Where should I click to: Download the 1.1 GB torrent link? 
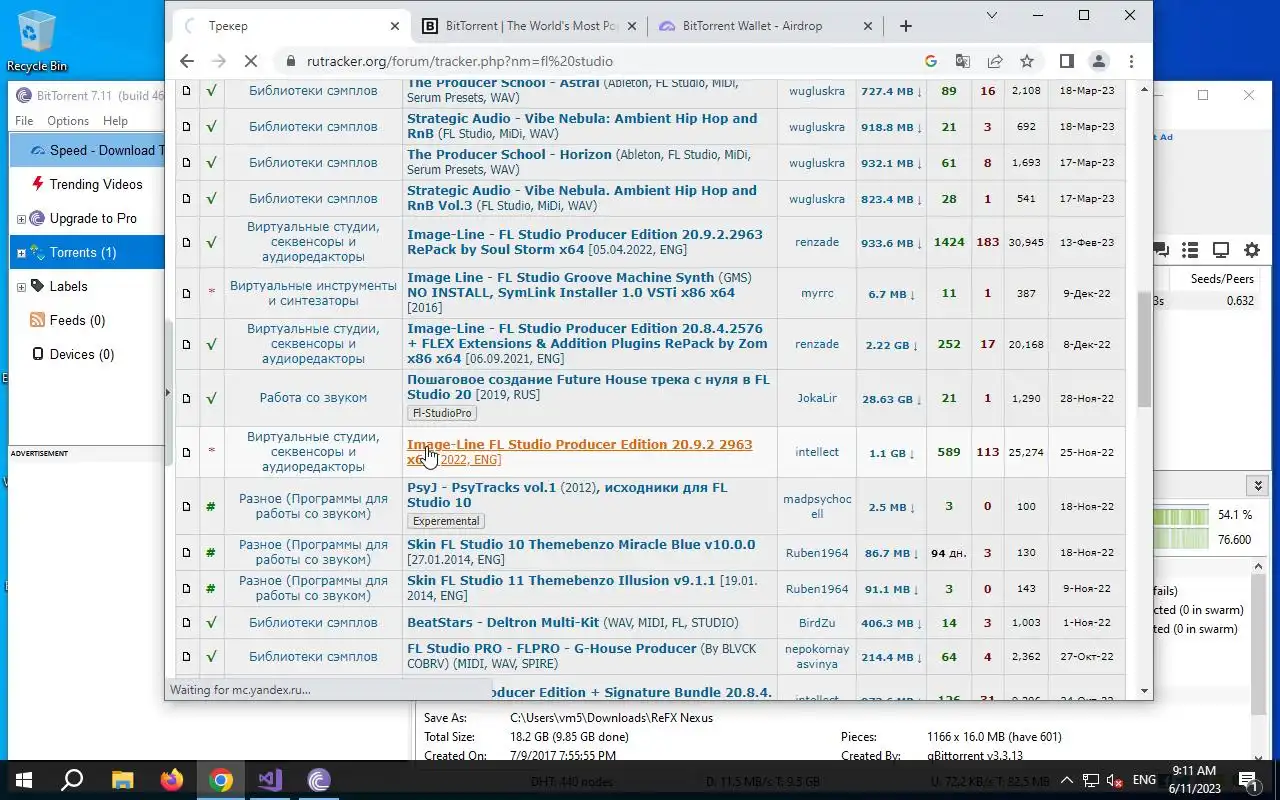[x=892, y=453]
